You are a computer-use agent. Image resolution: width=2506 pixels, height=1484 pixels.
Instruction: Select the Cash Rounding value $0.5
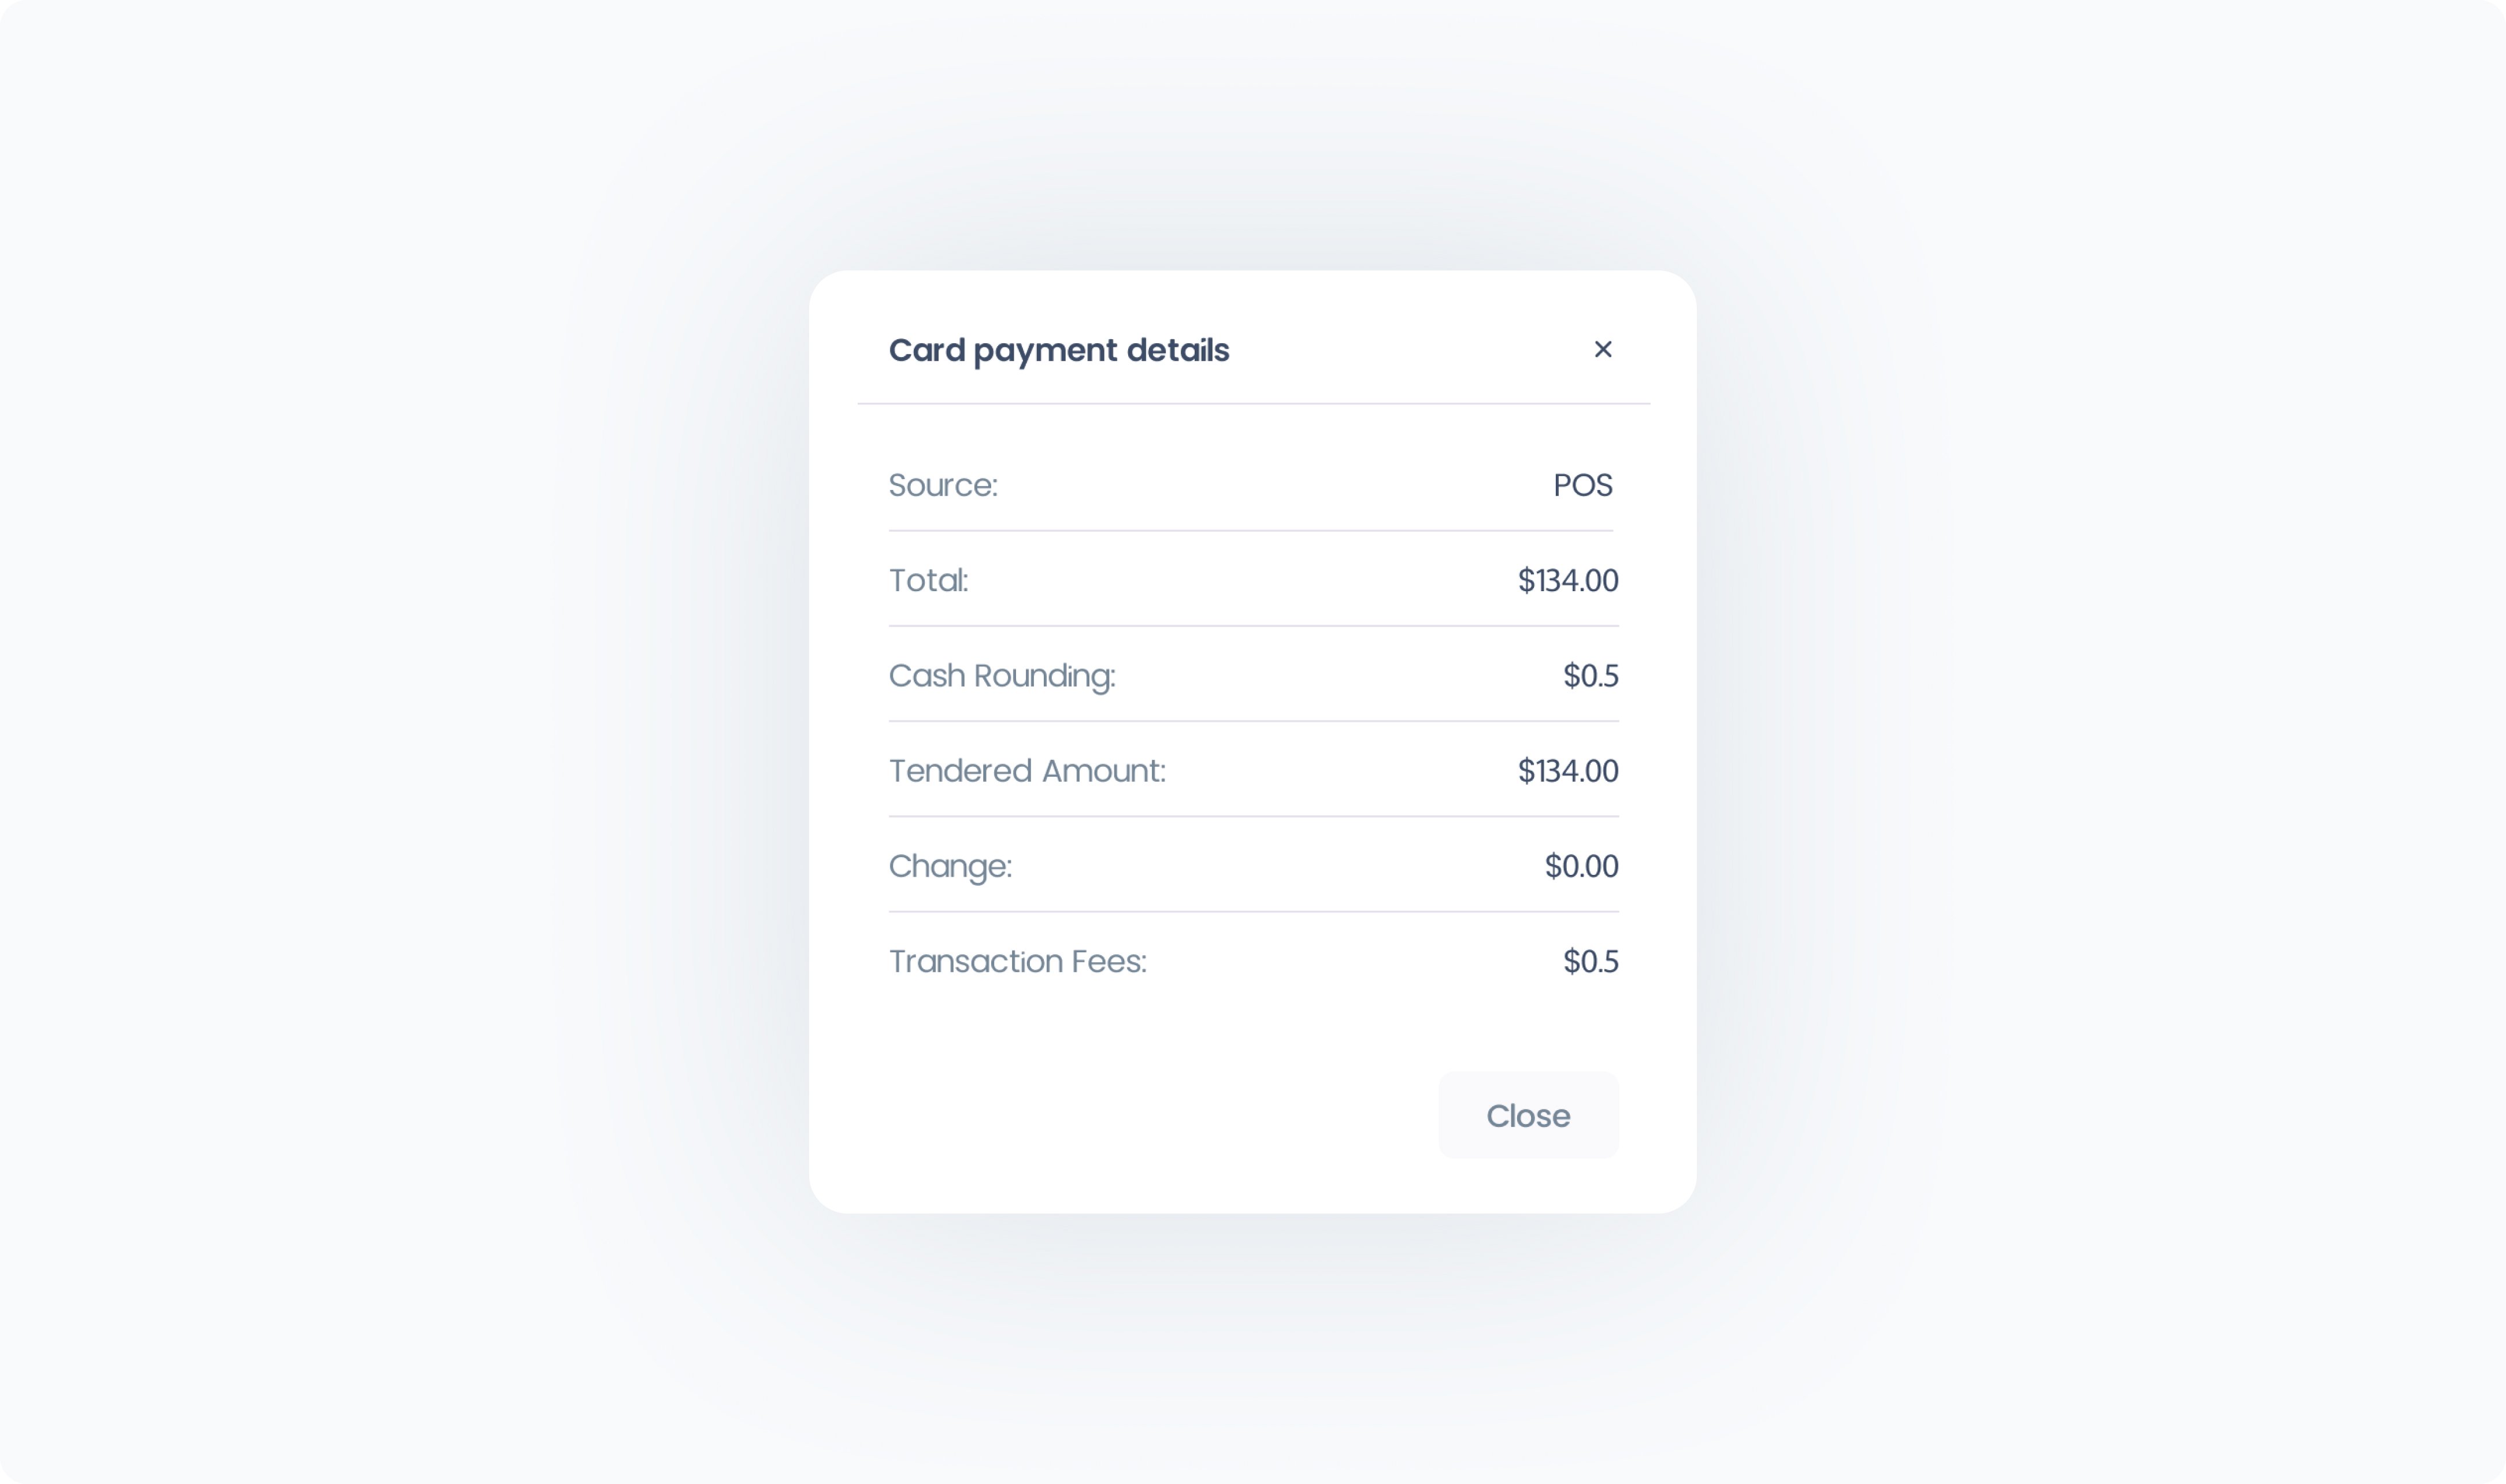point(1590,675)
